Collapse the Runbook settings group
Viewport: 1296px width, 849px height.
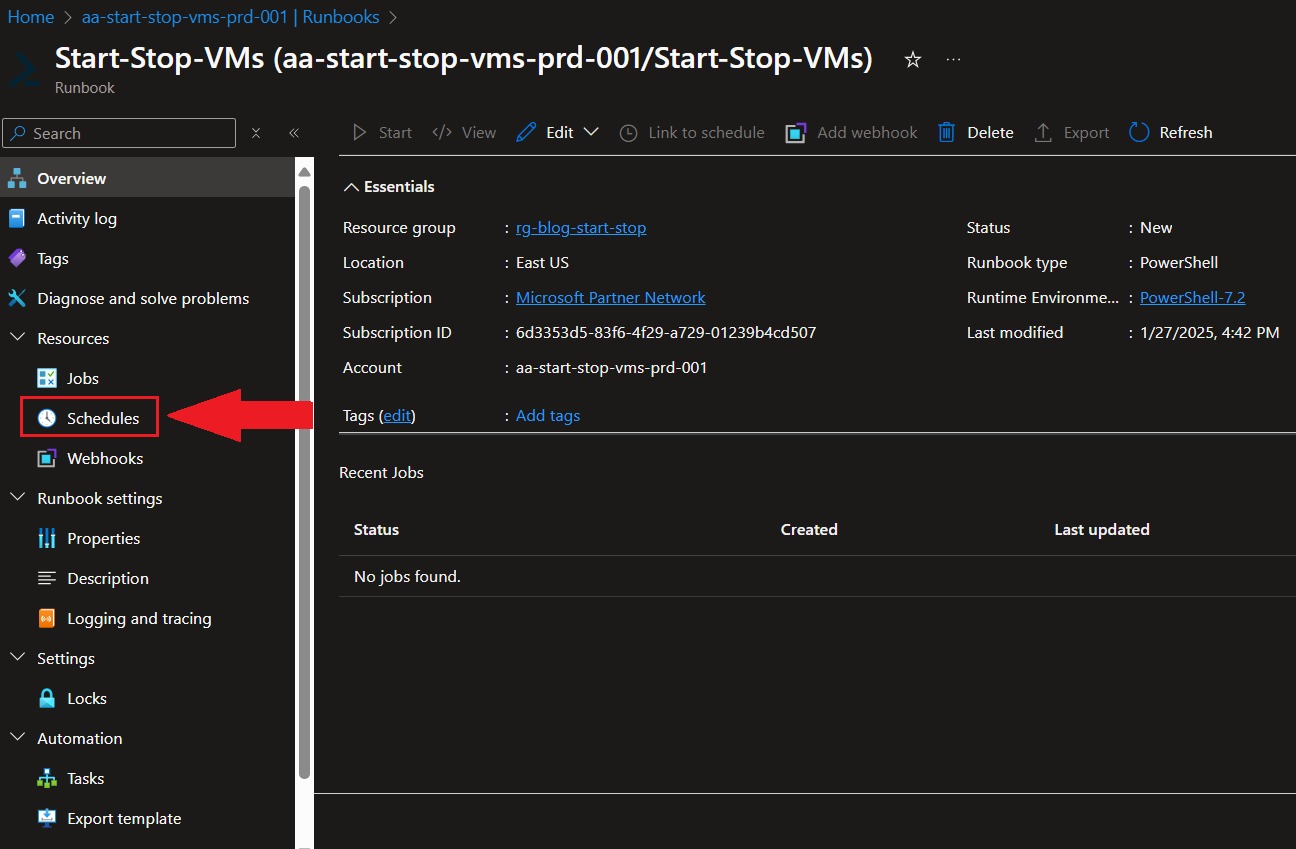[17, 498]
